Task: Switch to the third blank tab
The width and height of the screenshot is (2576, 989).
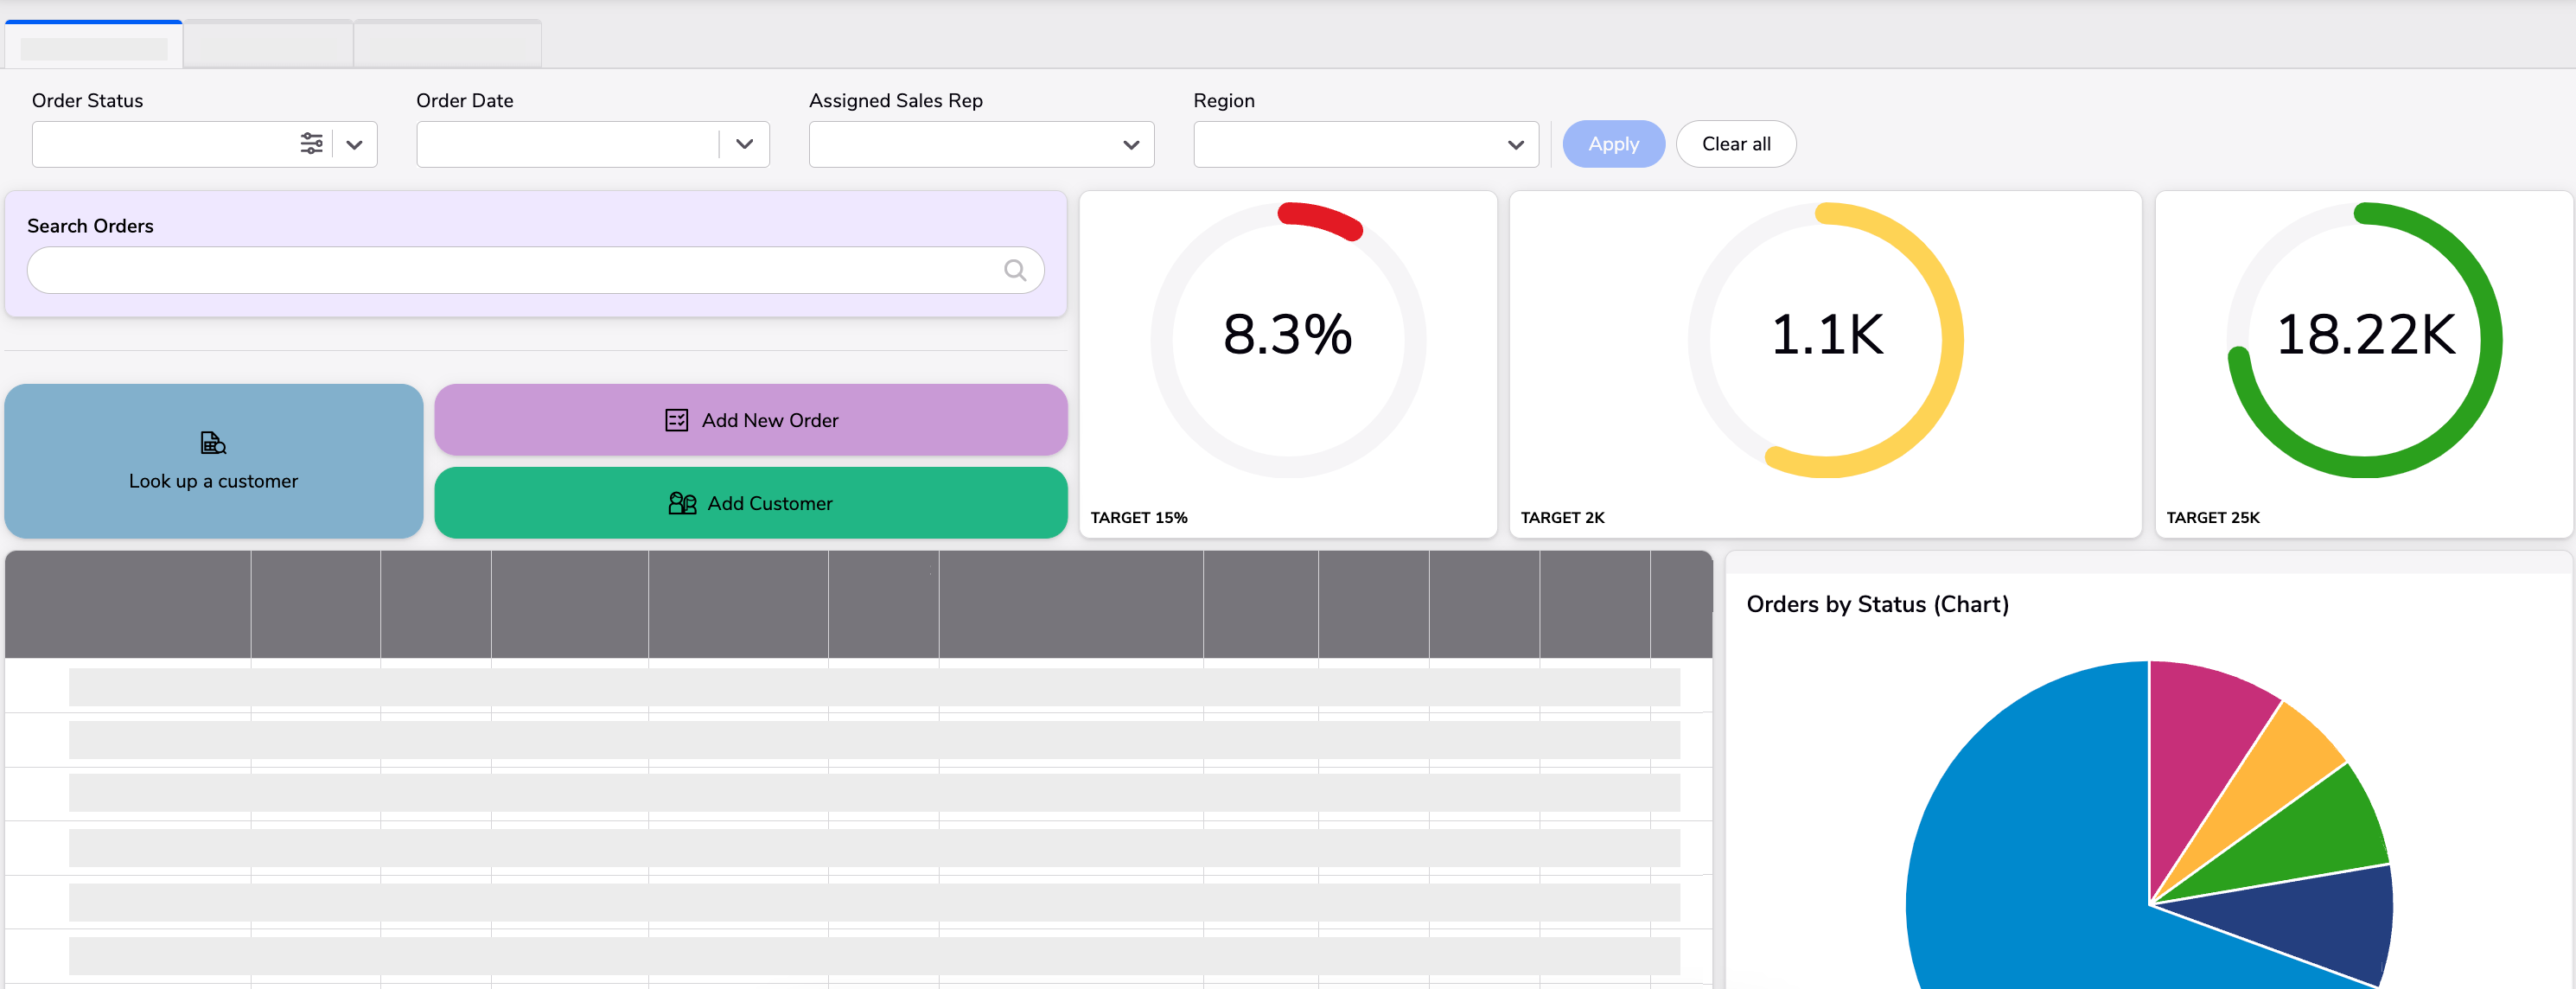Action: [x=448, y=45]
